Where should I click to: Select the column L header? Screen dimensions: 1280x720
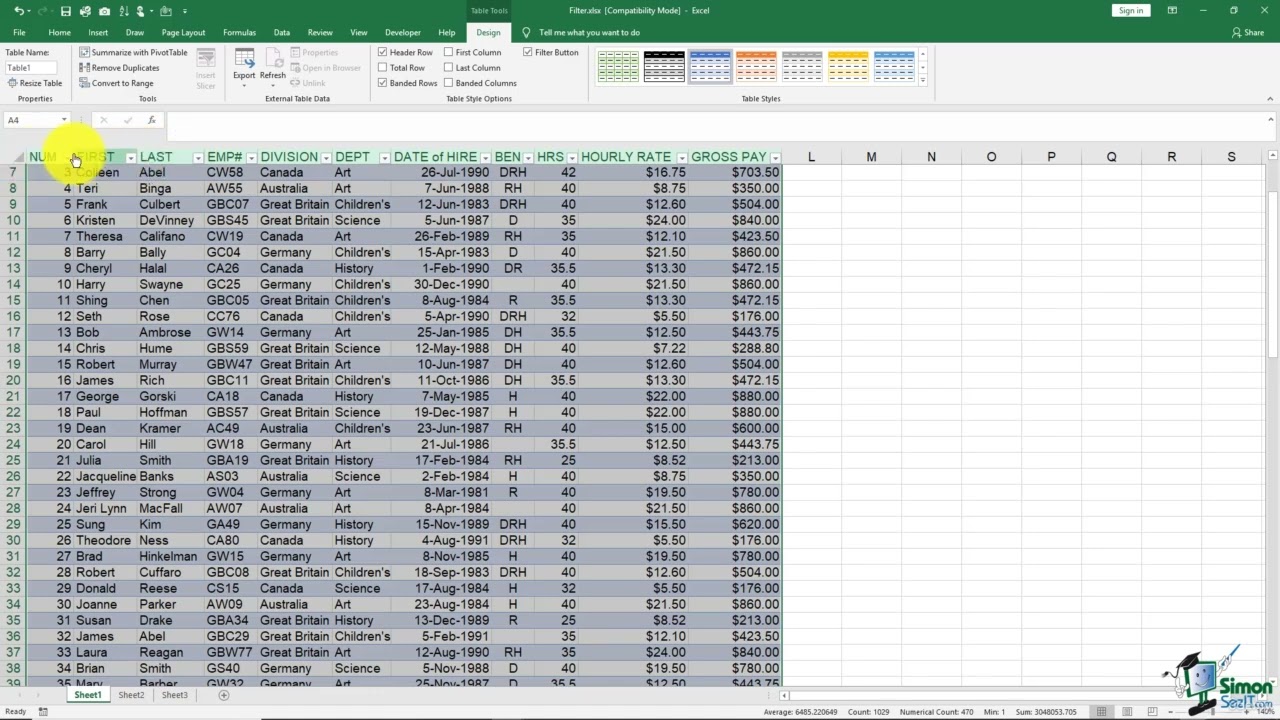tap(811, 157)
